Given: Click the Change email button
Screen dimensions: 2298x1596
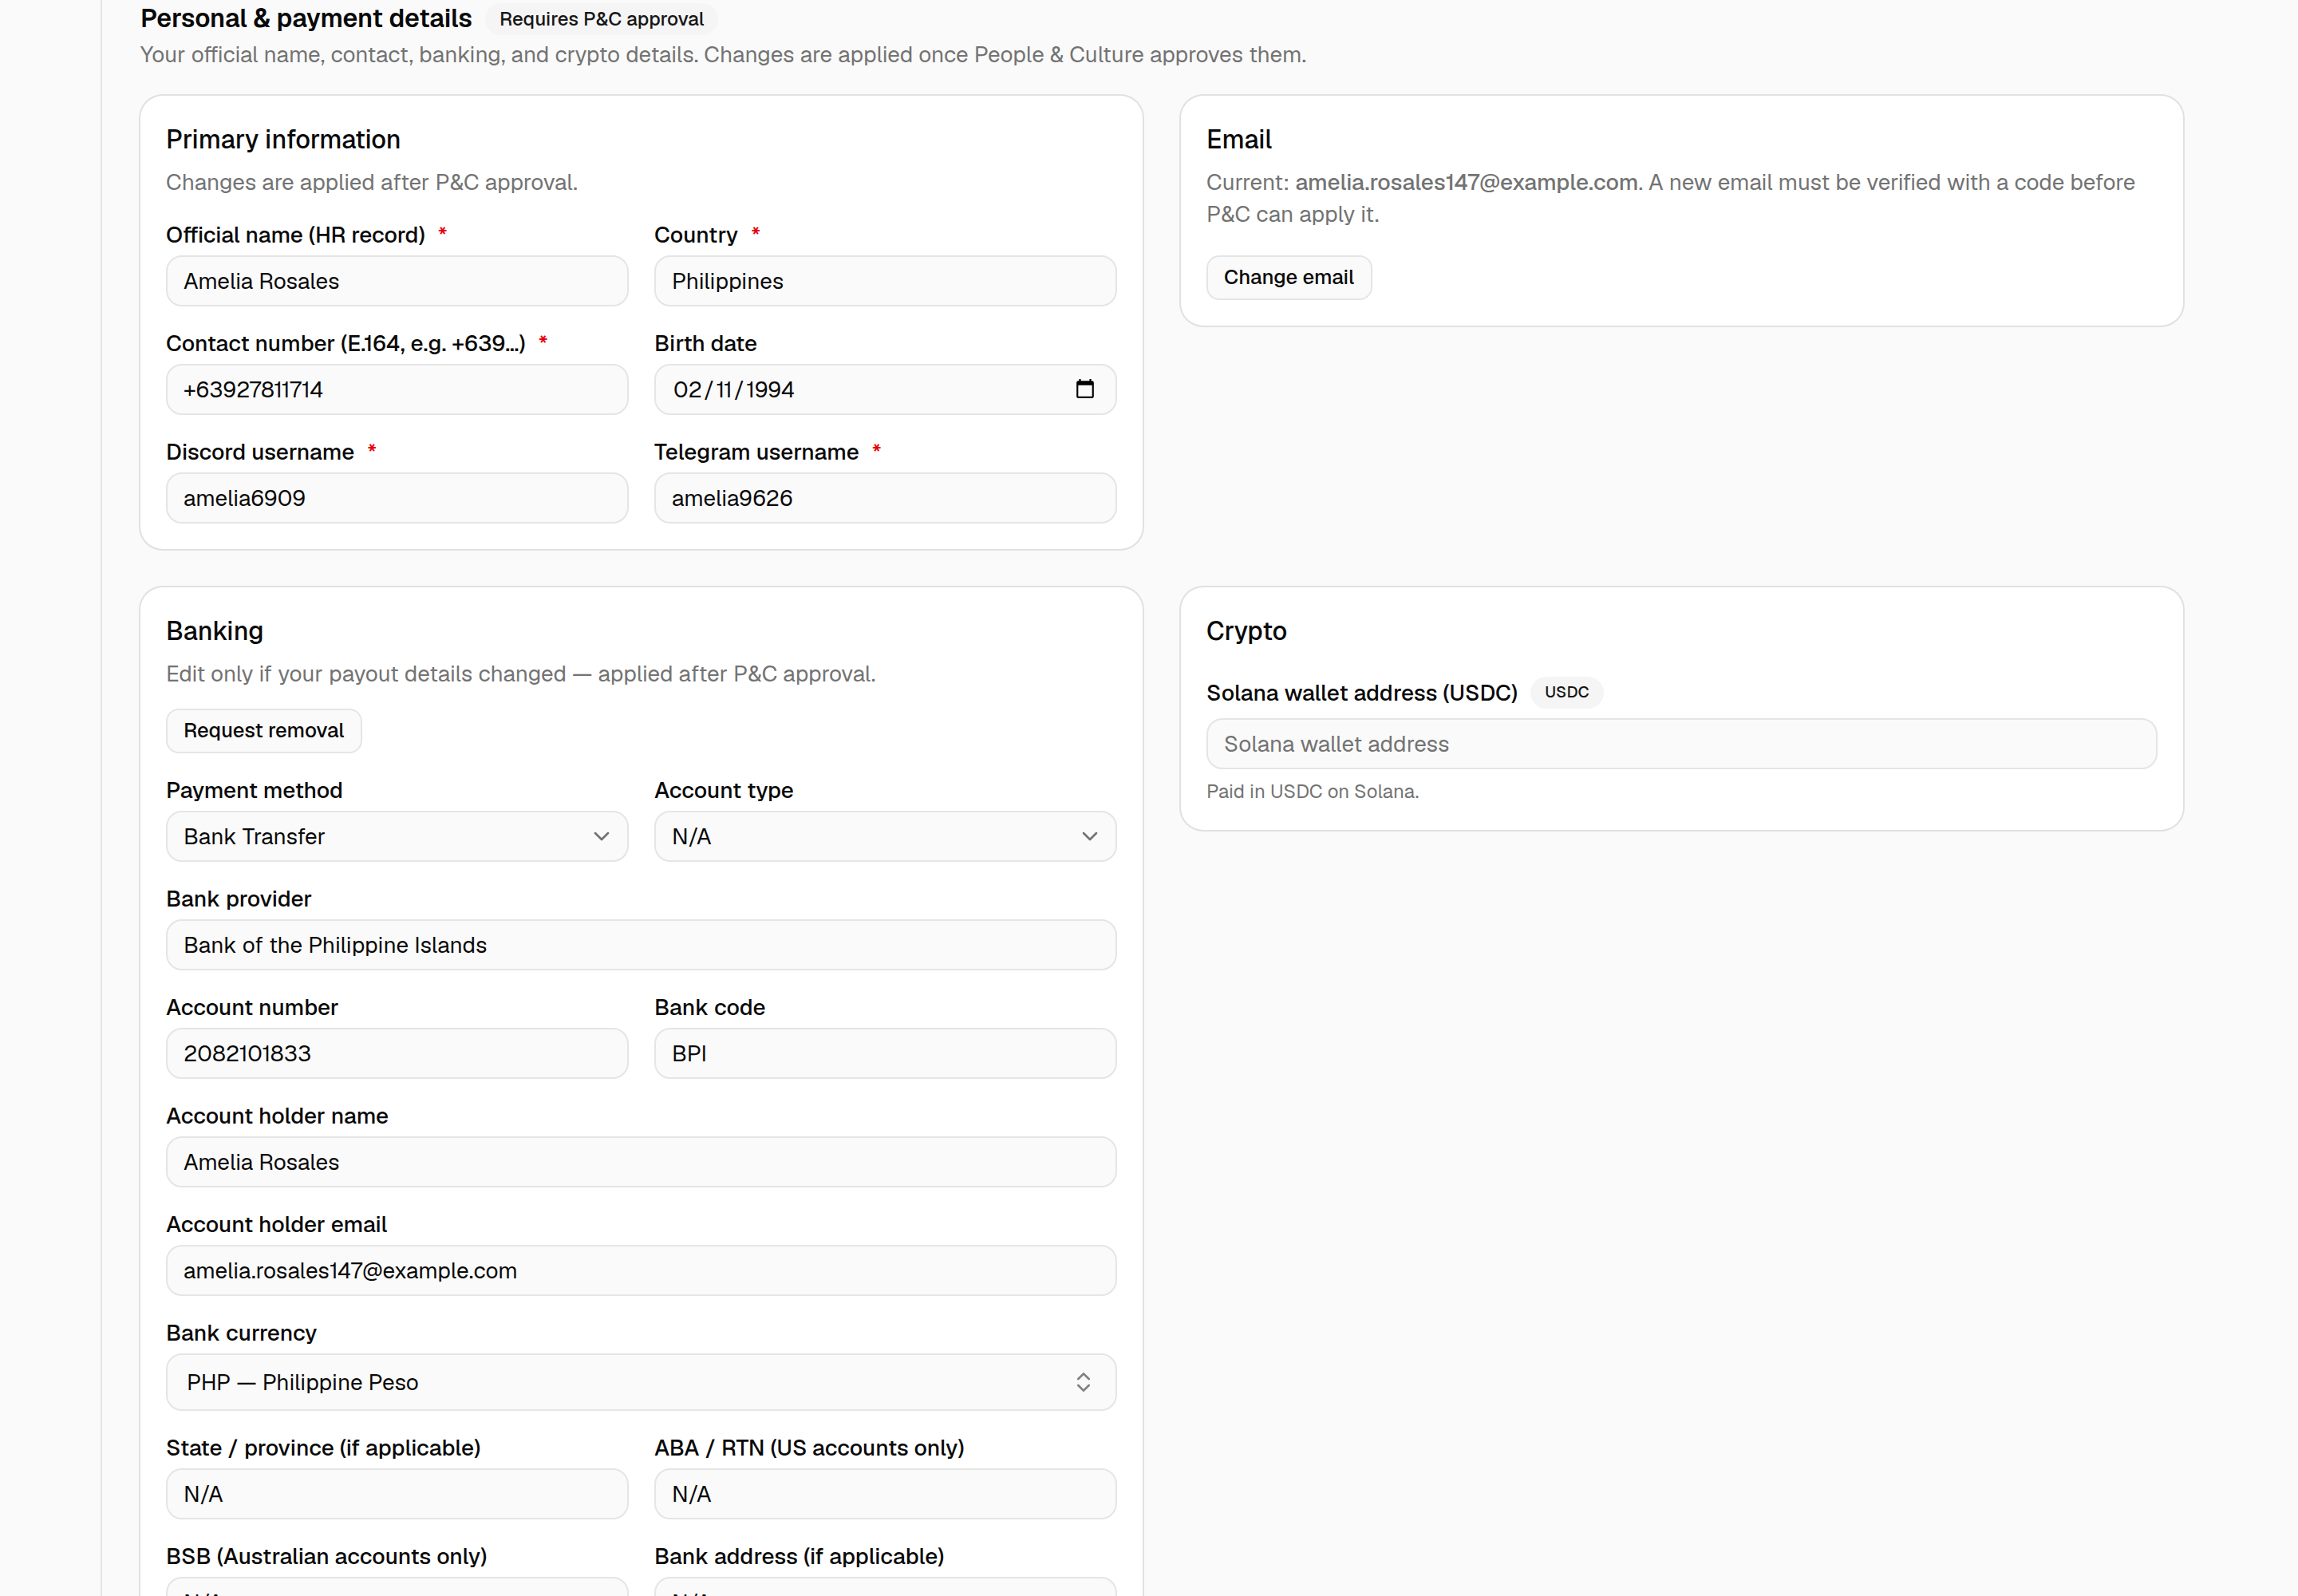Looking at the screenshot, I should (1288, 277).
